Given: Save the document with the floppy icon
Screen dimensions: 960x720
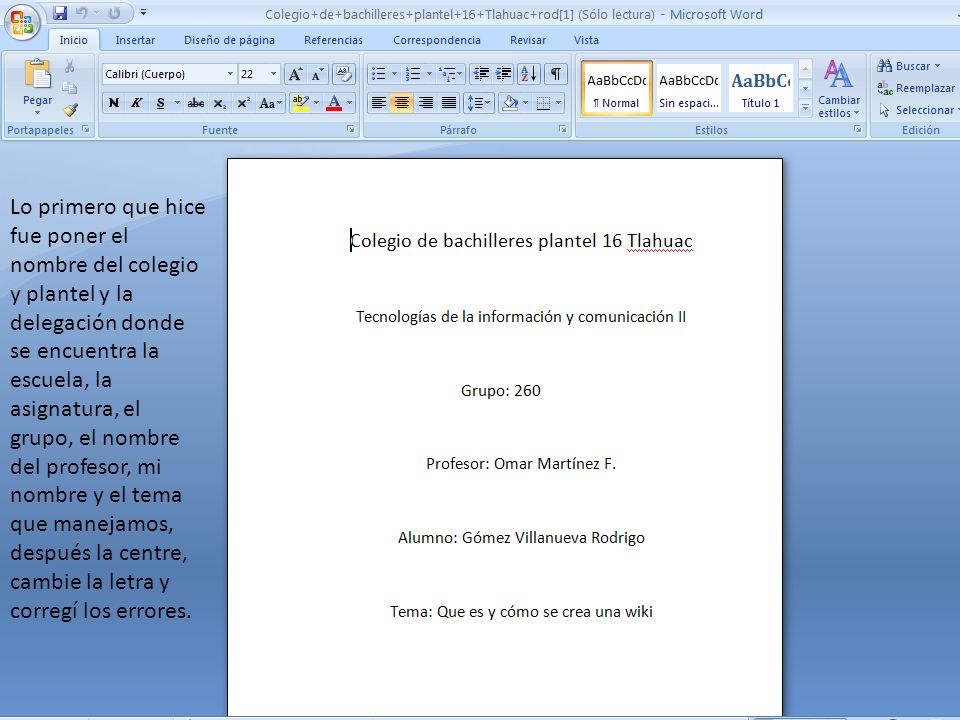Looking at the screenshot, I should [59, 13].
